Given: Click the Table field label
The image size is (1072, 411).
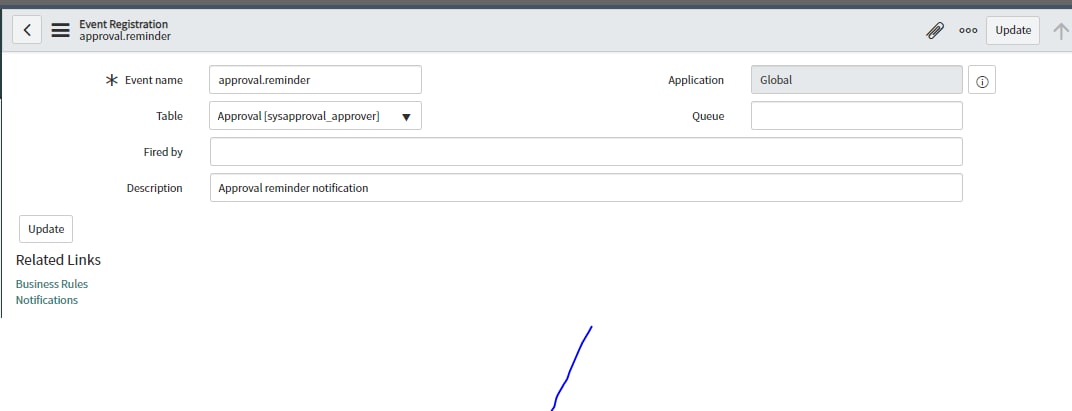Looking at the screenshot, I should 170,116.
